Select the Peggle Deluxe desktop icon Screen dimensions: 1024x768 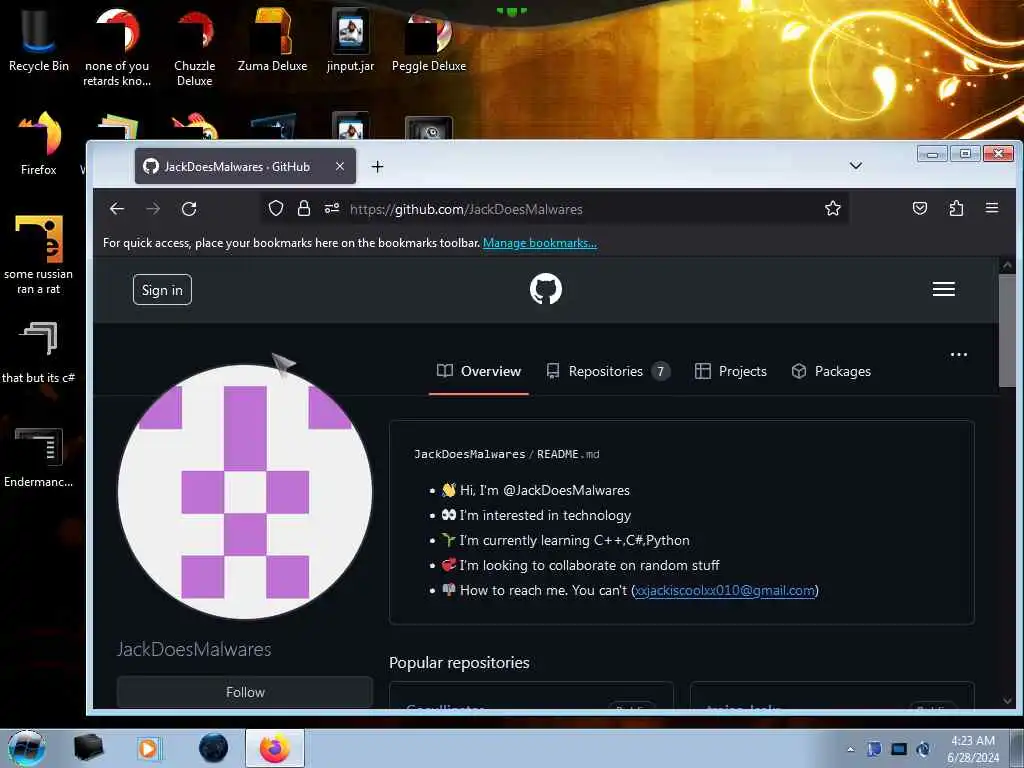tap(428, 39)
